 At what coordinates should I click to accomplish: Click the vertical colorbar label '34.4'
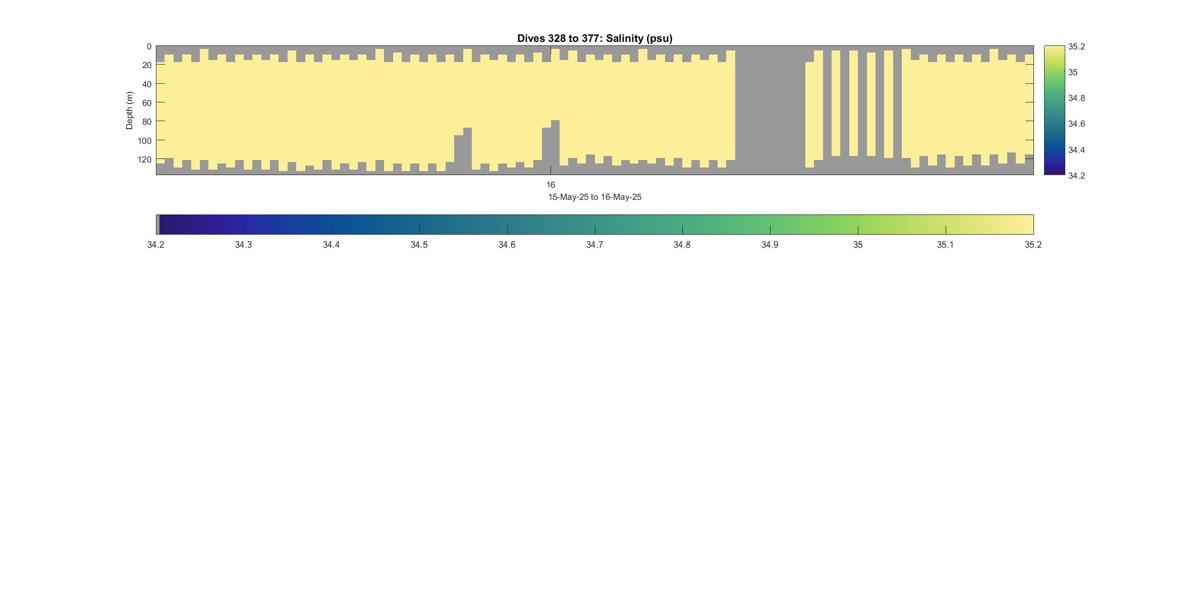1076,150
